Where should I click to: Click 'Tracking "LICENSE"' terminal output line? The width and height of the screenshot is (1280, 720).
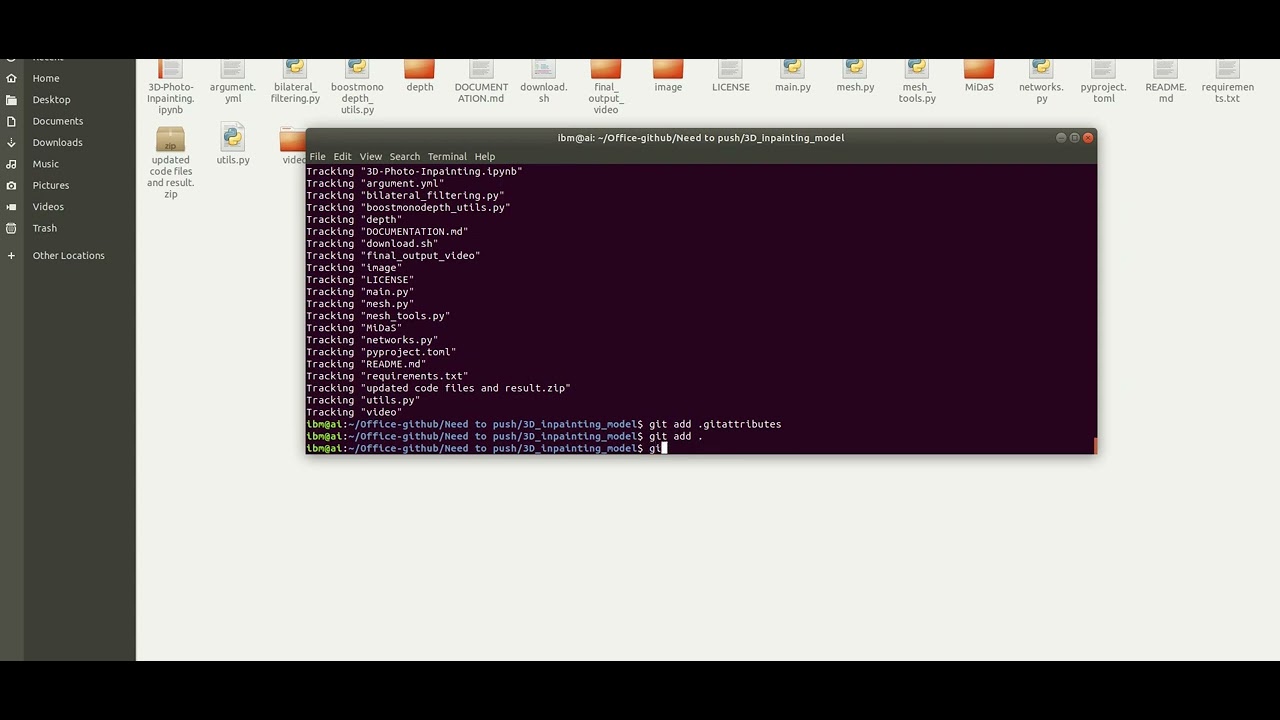[360, 280]
